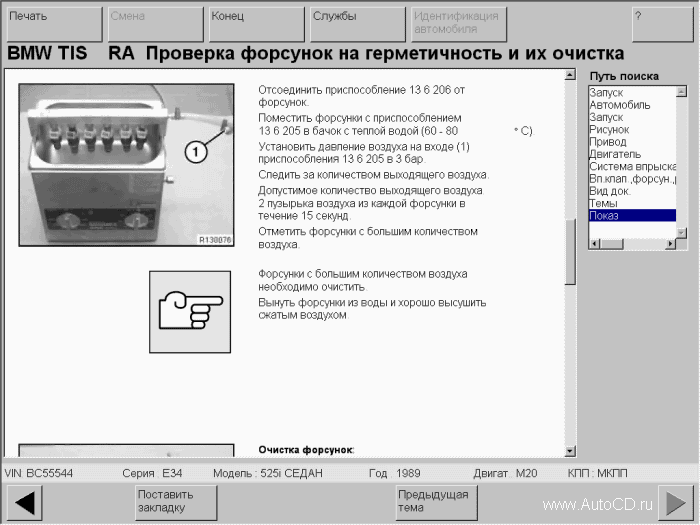Click the Путь поиска label

pos(624,76)
